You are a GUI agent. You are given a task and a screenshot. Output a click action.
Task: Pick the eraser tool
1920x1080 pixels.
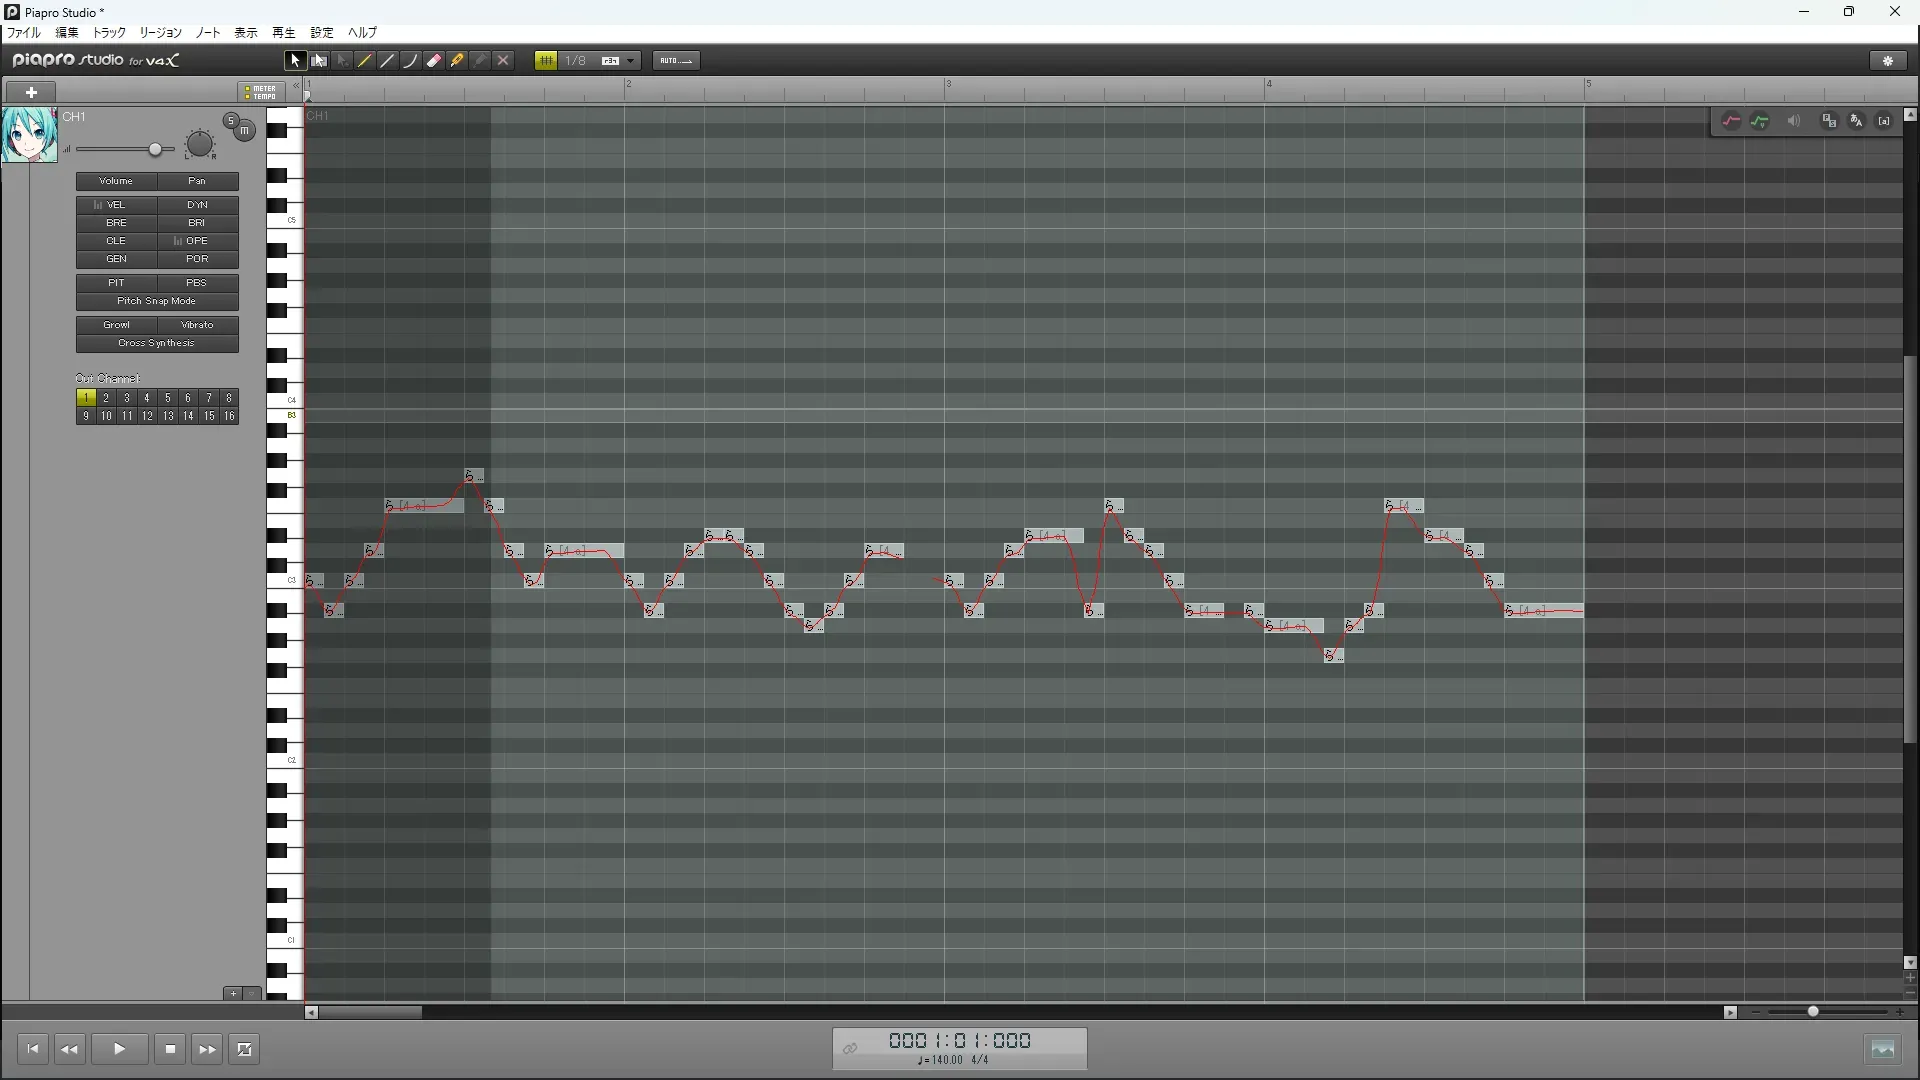[434, 61]
